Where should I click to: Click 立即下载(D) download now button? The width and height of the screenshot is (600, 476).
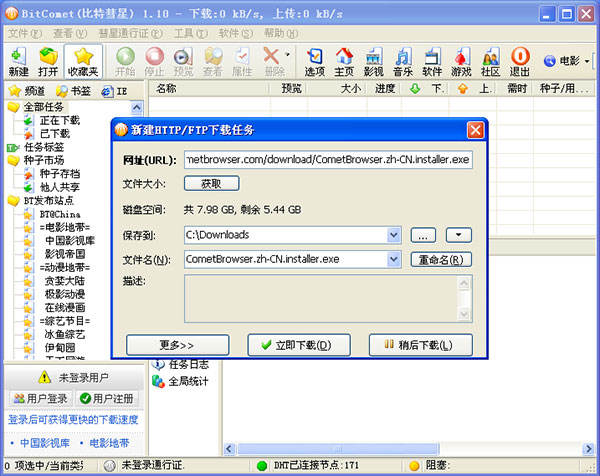(x=299, y=345)
